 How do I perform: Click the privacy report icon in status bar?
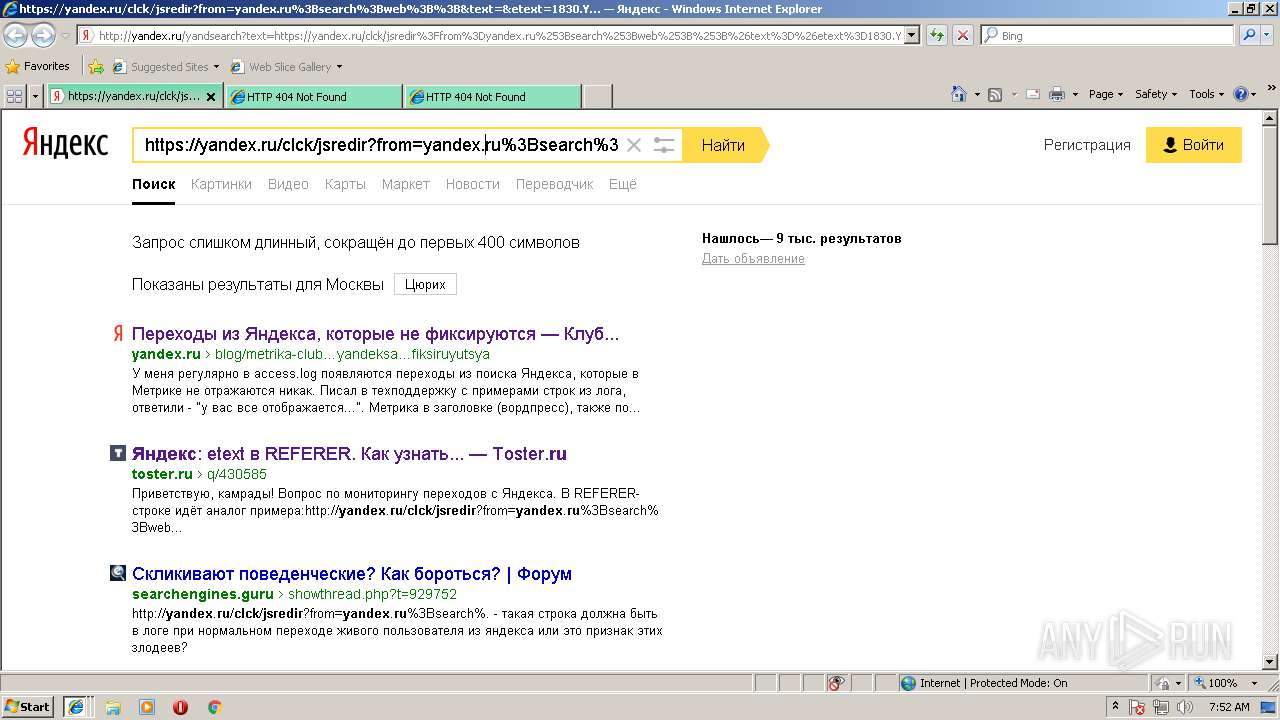pyautogui.click(x=836, y=683)
